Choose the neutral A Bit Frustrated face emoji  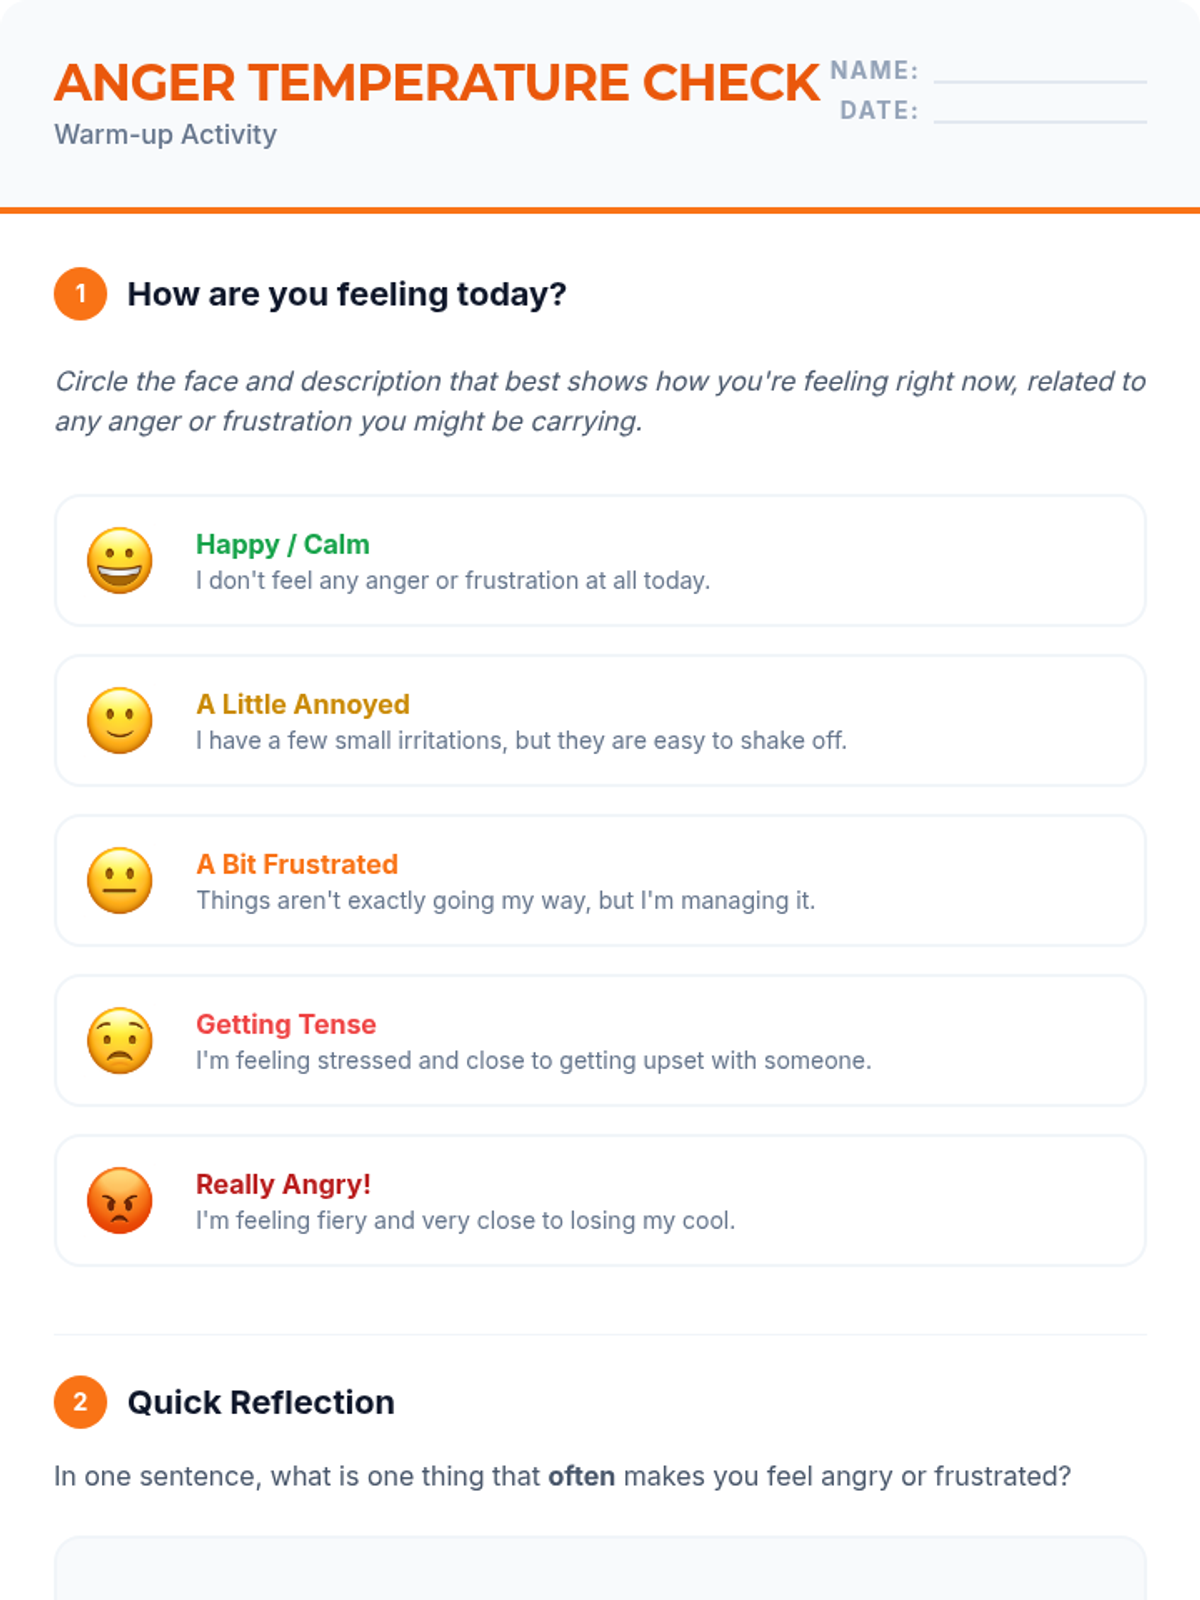120,880
